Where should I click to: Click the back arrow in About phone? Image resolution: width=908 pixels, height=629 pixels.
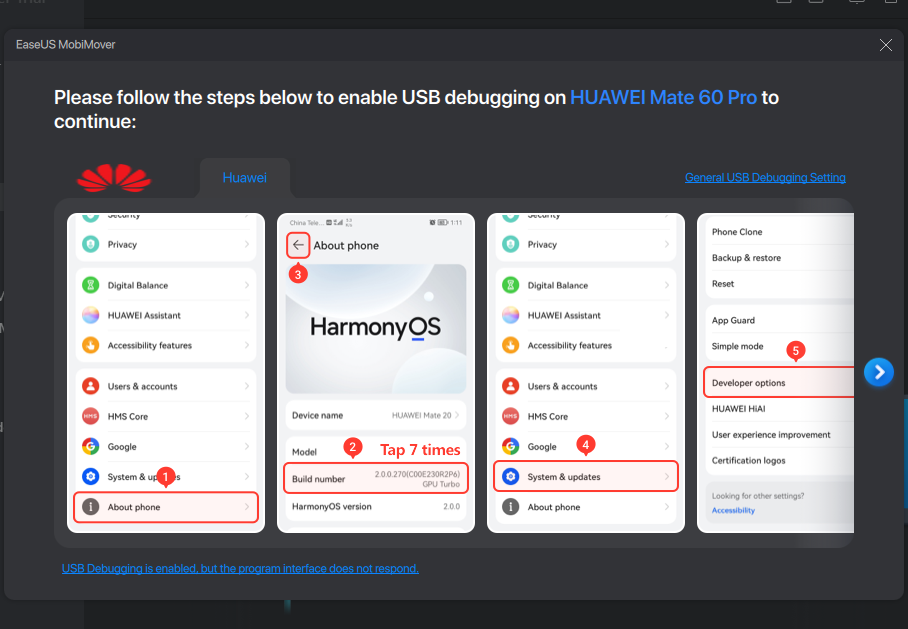[298, 245]
